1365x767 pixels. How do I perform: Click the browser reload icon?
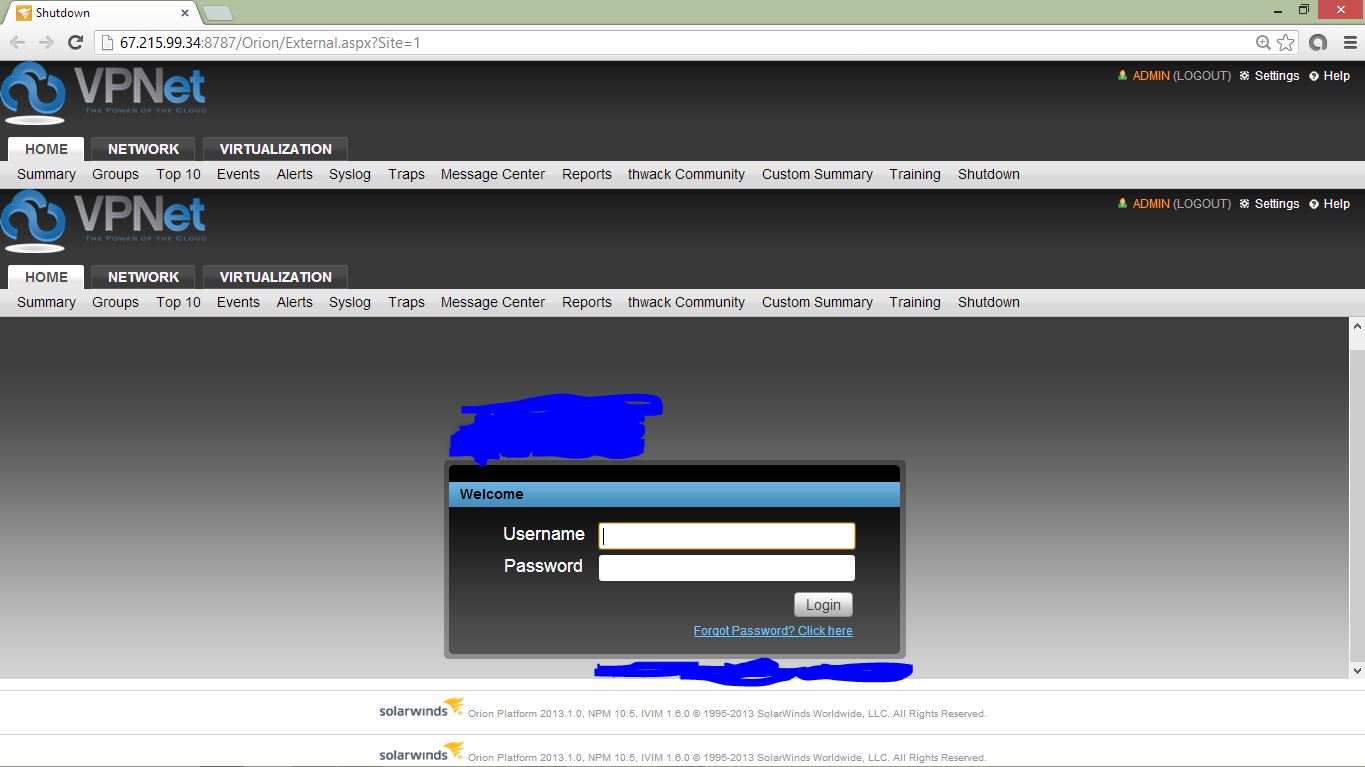coord(74,43)
